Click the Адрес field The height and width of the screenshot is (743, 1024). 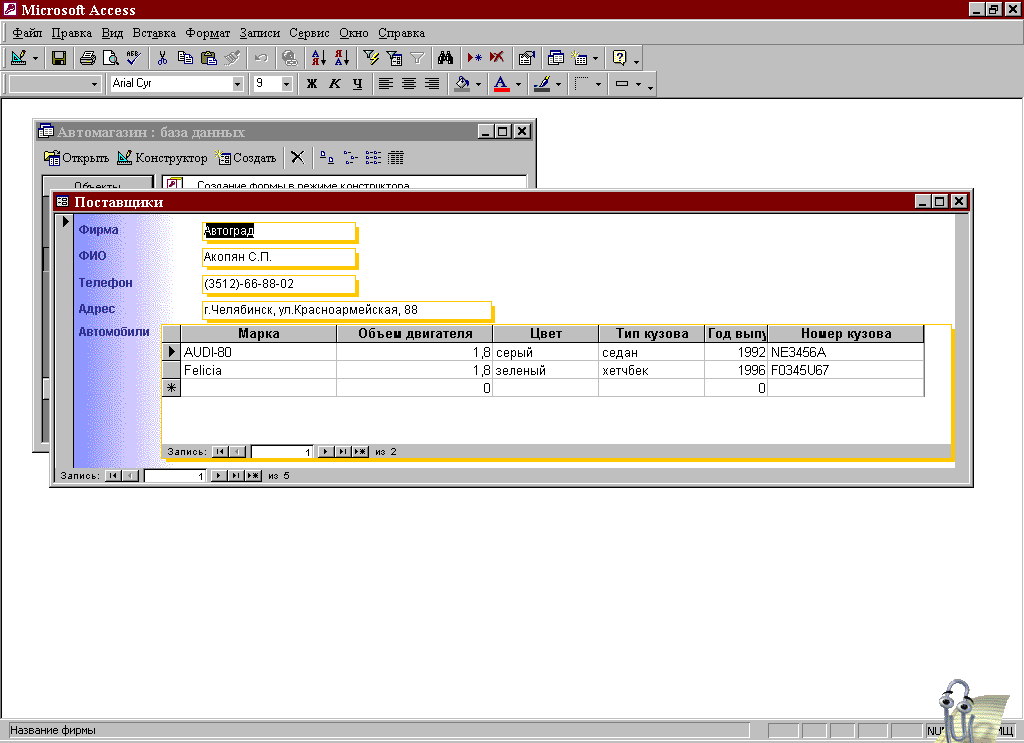click(347, 310)
